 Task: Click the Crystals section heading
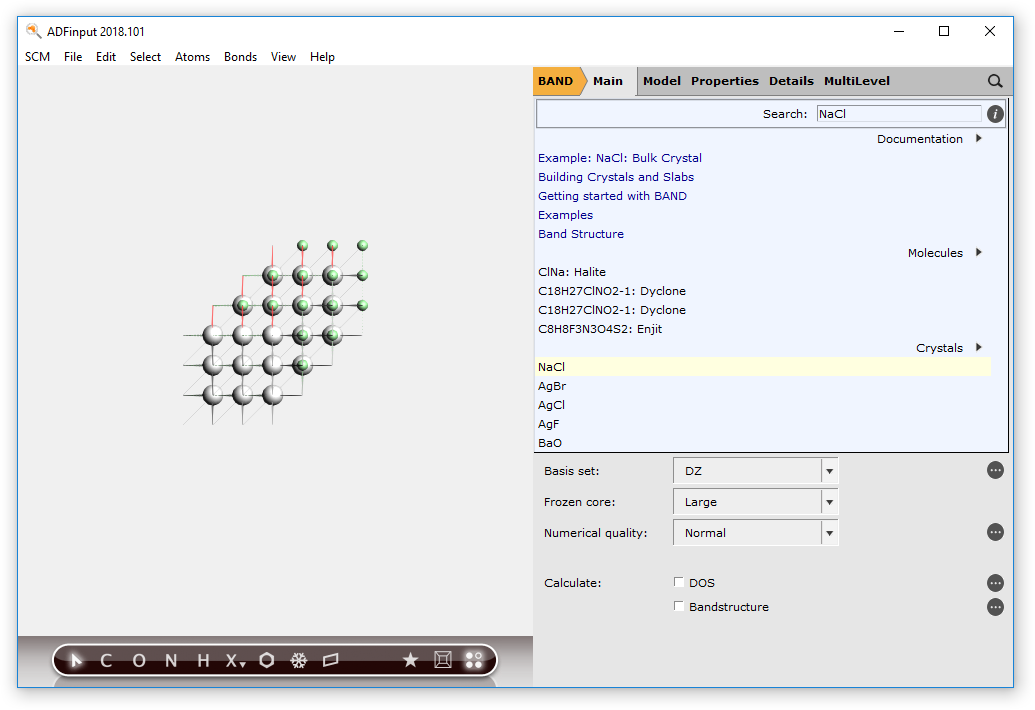pos(939,348)
